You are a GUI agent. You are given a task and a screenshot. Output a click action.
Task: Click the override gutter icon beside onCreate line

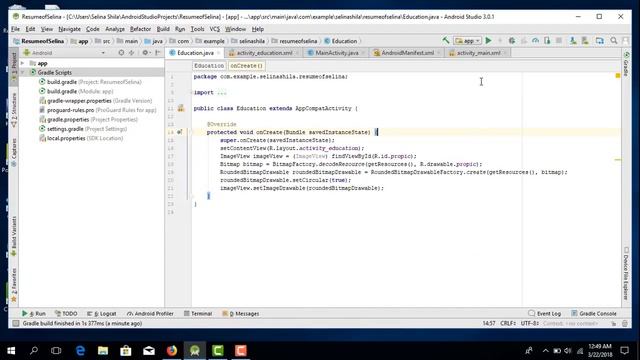(180, 132)
